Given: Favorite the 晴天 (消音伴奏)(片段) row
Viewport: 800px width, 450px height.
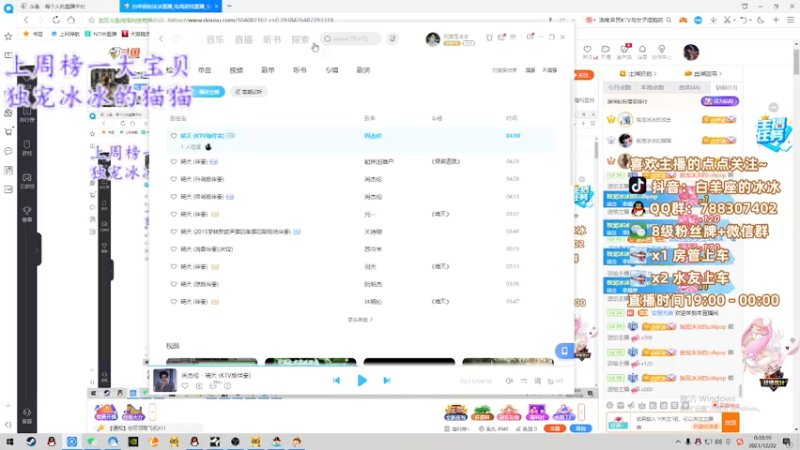Looking at the screenshot, I should point(173,249).
